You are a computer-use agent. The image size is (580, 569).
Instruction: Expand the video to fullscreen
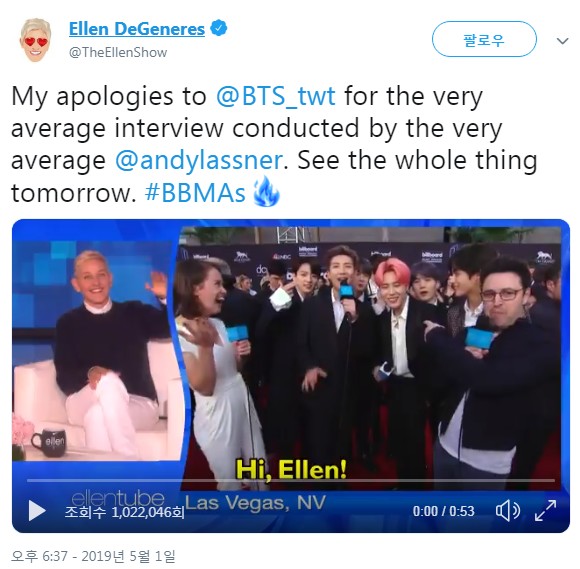pos(545,511)
